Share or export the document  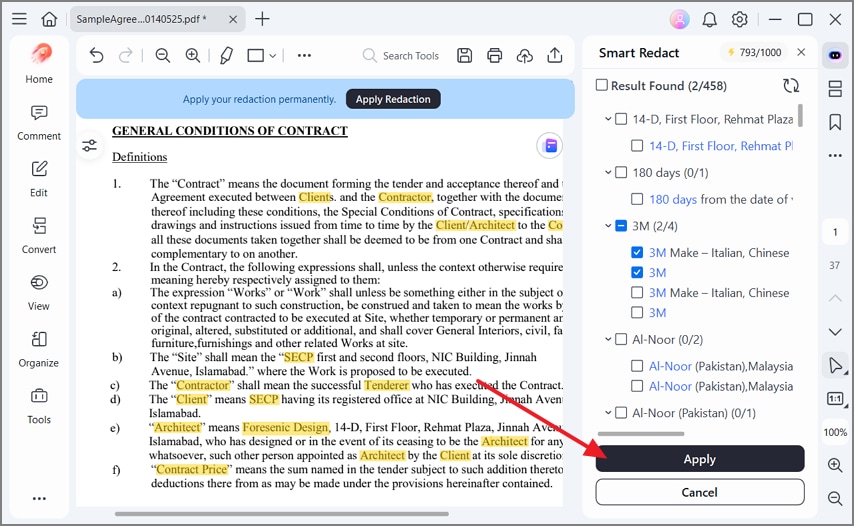(554, 56)
